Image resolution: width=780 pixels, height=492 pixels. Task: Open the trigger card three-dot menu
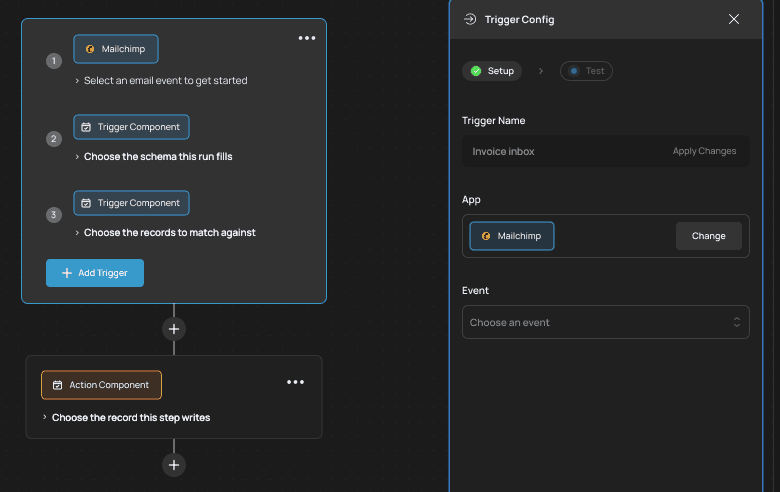pyautogui.click(x=307, y=38)
